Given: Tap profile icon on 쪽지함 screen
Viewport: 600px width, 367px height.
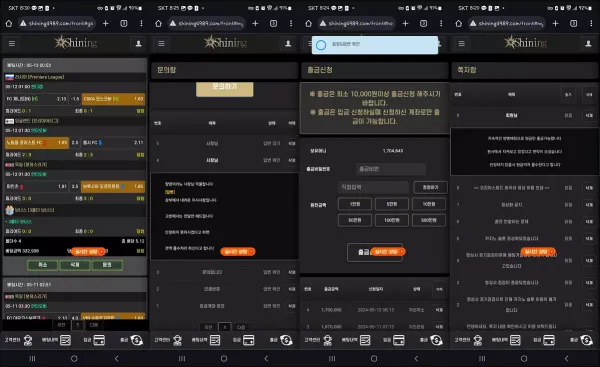Looking at the screenshot, I should 589,44.
